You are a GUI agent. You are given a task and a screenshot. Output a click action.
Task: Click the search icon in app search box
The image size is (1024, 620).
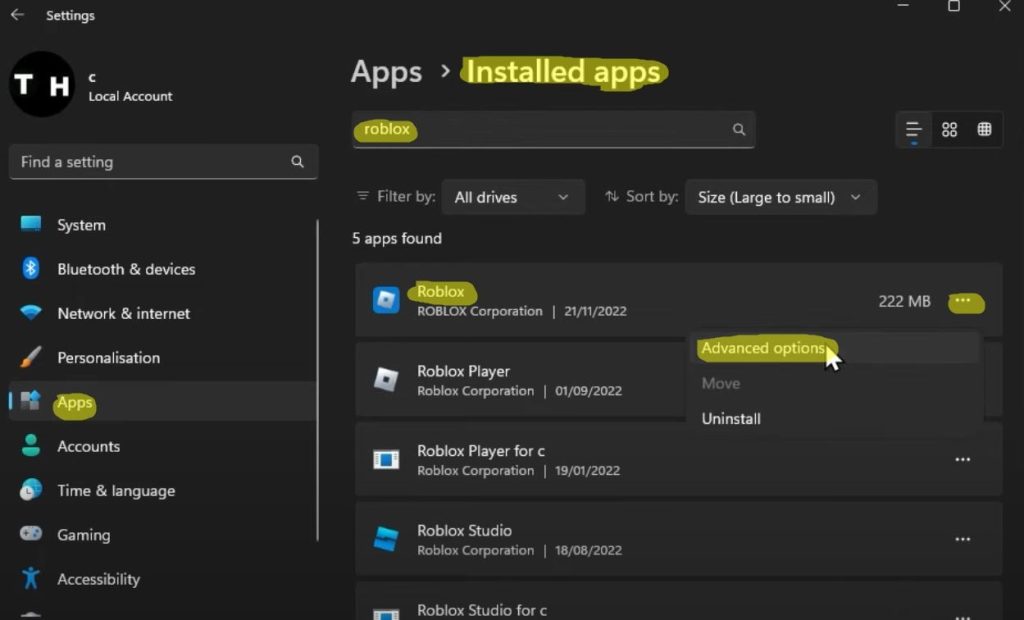tap(739, 129)
